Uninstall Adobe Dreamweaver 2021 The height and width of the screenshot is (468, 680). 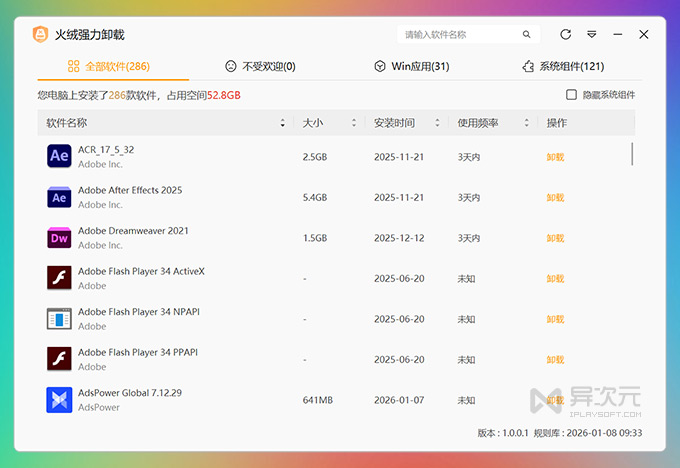[x=555, y=238]
